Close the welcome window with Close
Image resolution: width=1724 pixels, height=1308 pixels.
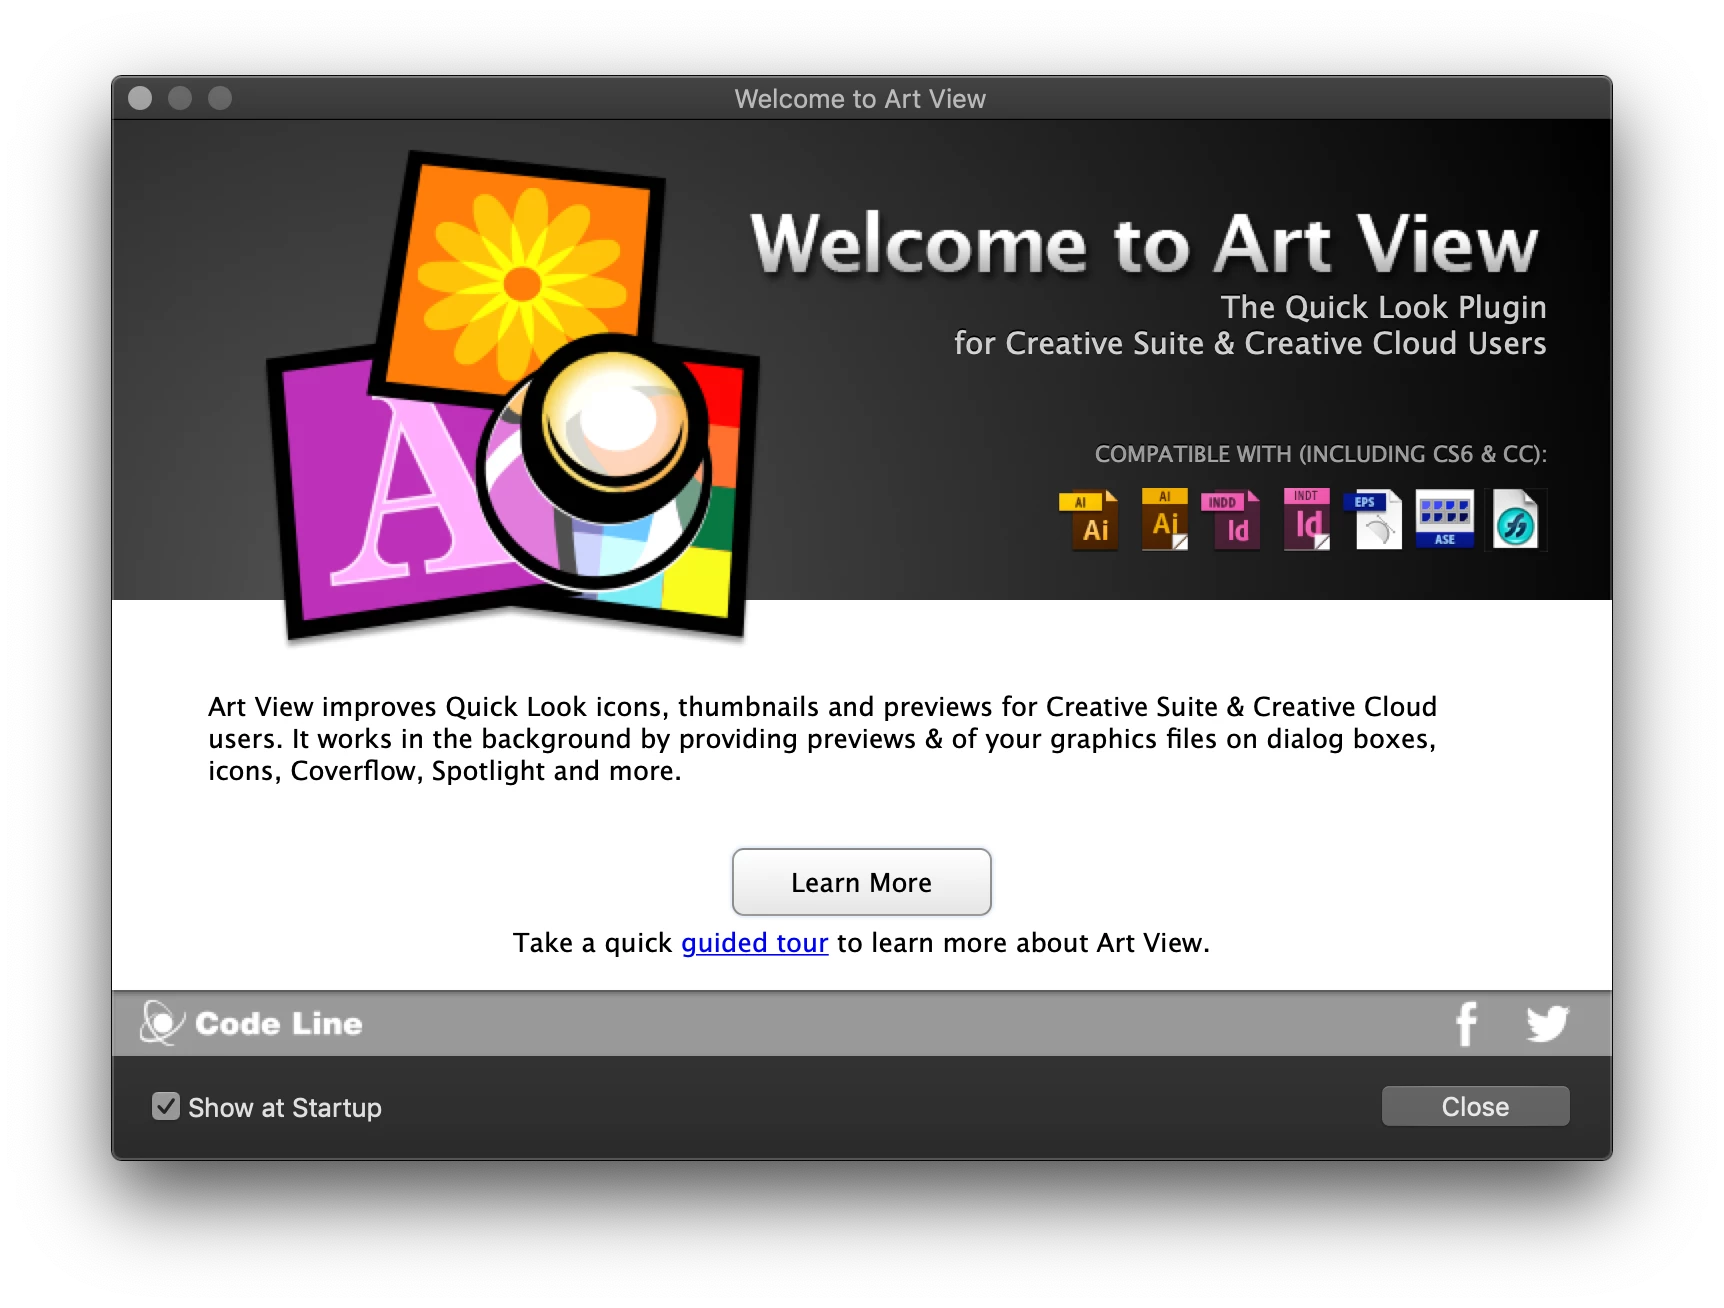pyautogui.click(x=1475, y=1106)
